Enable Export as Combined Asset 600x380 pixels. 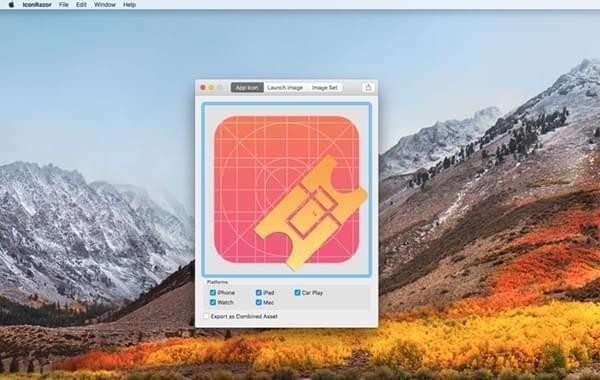tap(206, 316)
